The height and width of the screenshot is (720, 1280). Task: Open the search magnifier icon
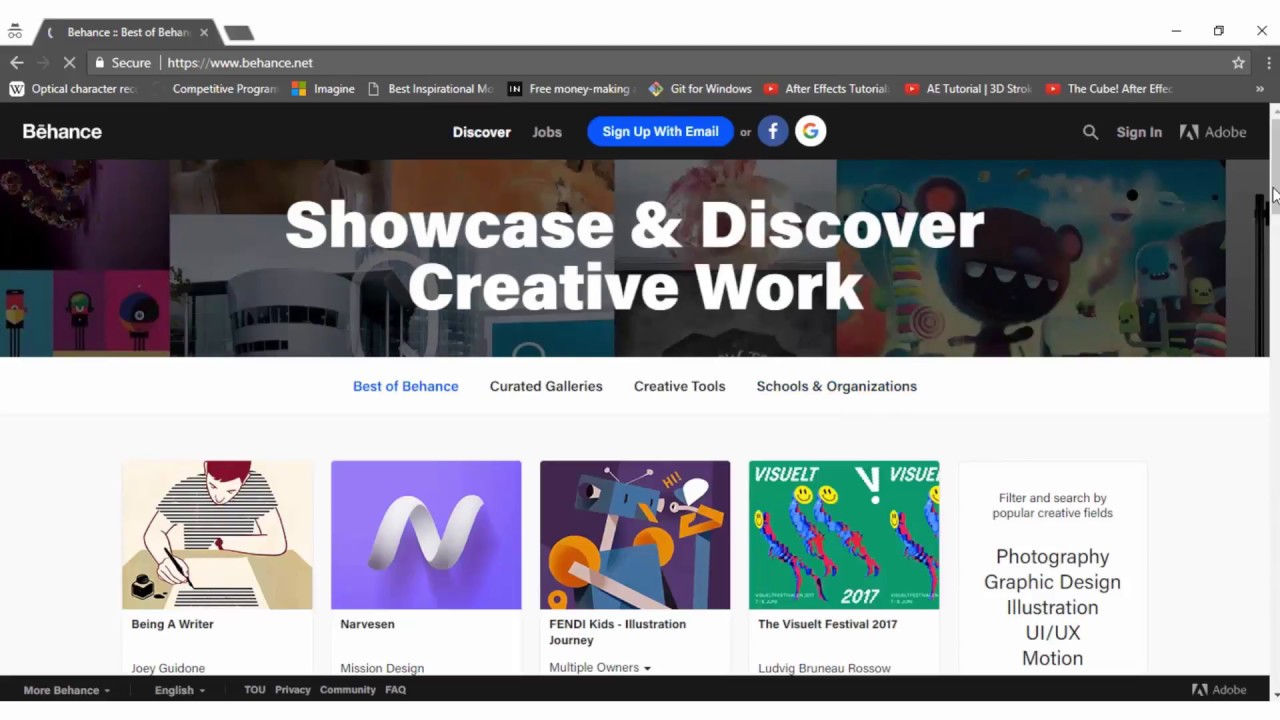coord(1090,132)
